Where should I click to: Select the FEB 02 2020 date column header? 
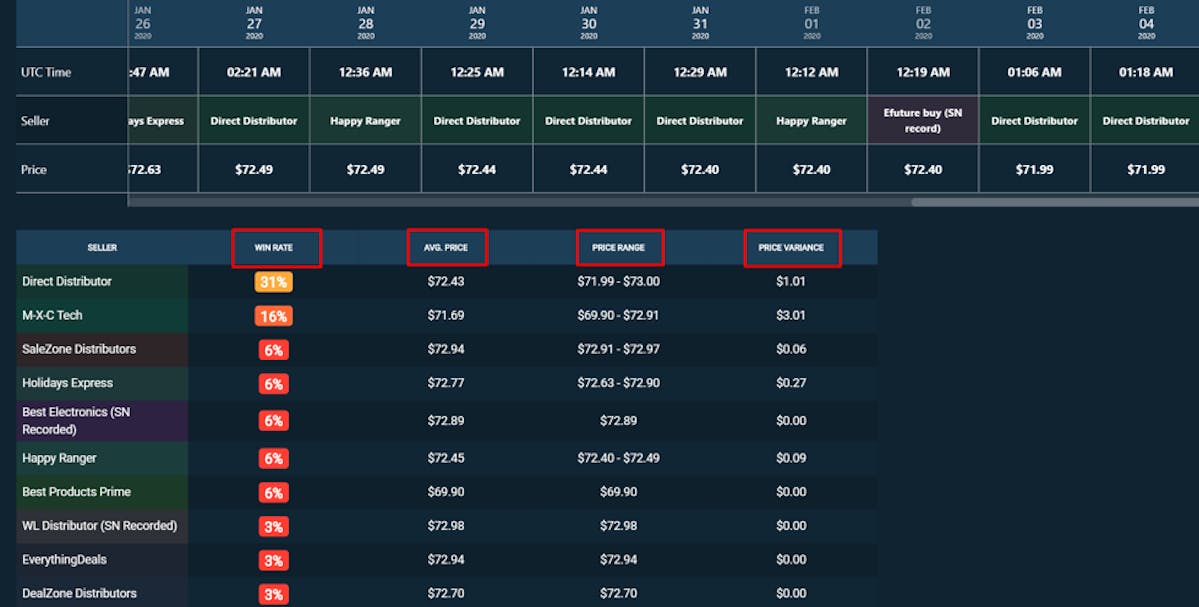tap(923, 23)
